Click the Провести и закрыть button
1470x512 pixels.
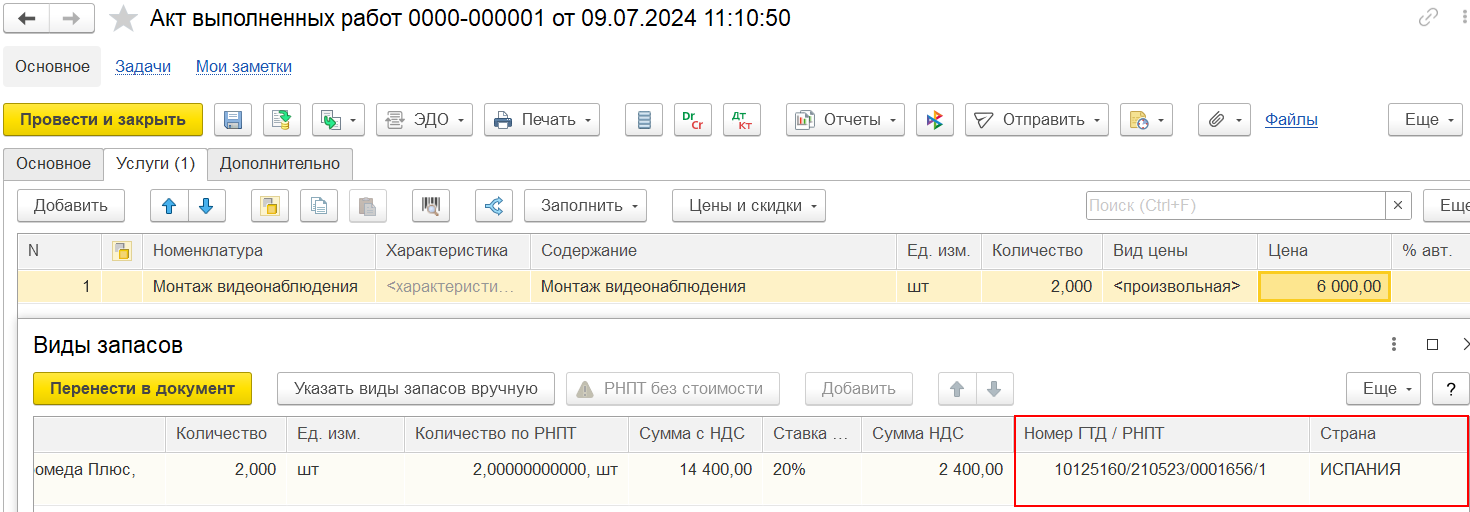point(103,120)
